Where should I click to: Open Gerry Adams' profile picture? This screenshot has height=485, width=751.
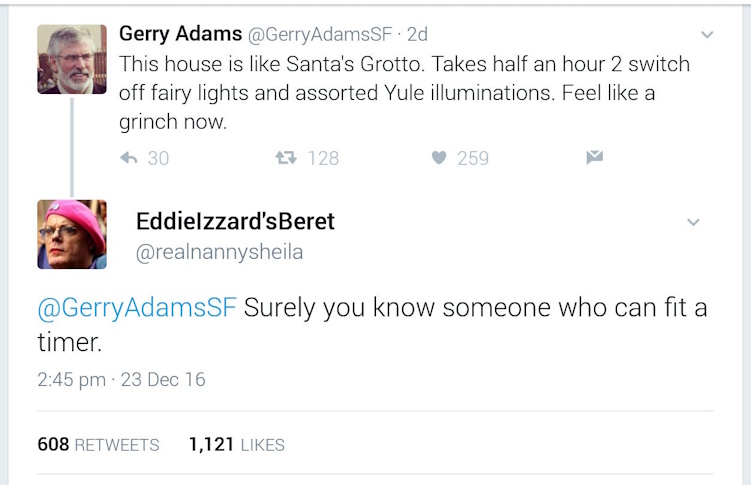pyautogui.click(x=72, y=59)
